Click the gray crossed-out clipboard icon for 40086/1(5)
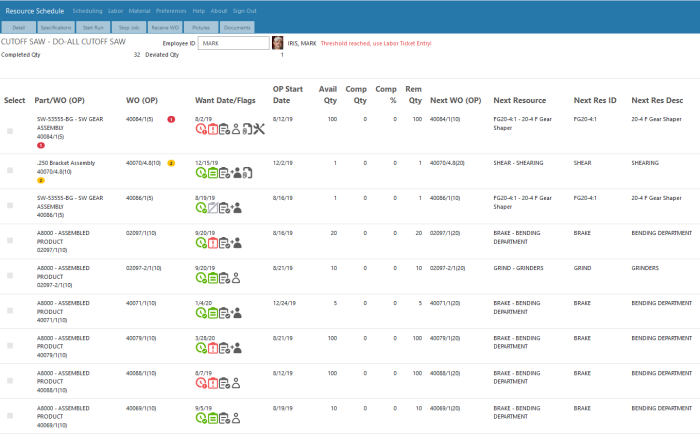This screenshot has height=435, width=700. tap(213, 208)
